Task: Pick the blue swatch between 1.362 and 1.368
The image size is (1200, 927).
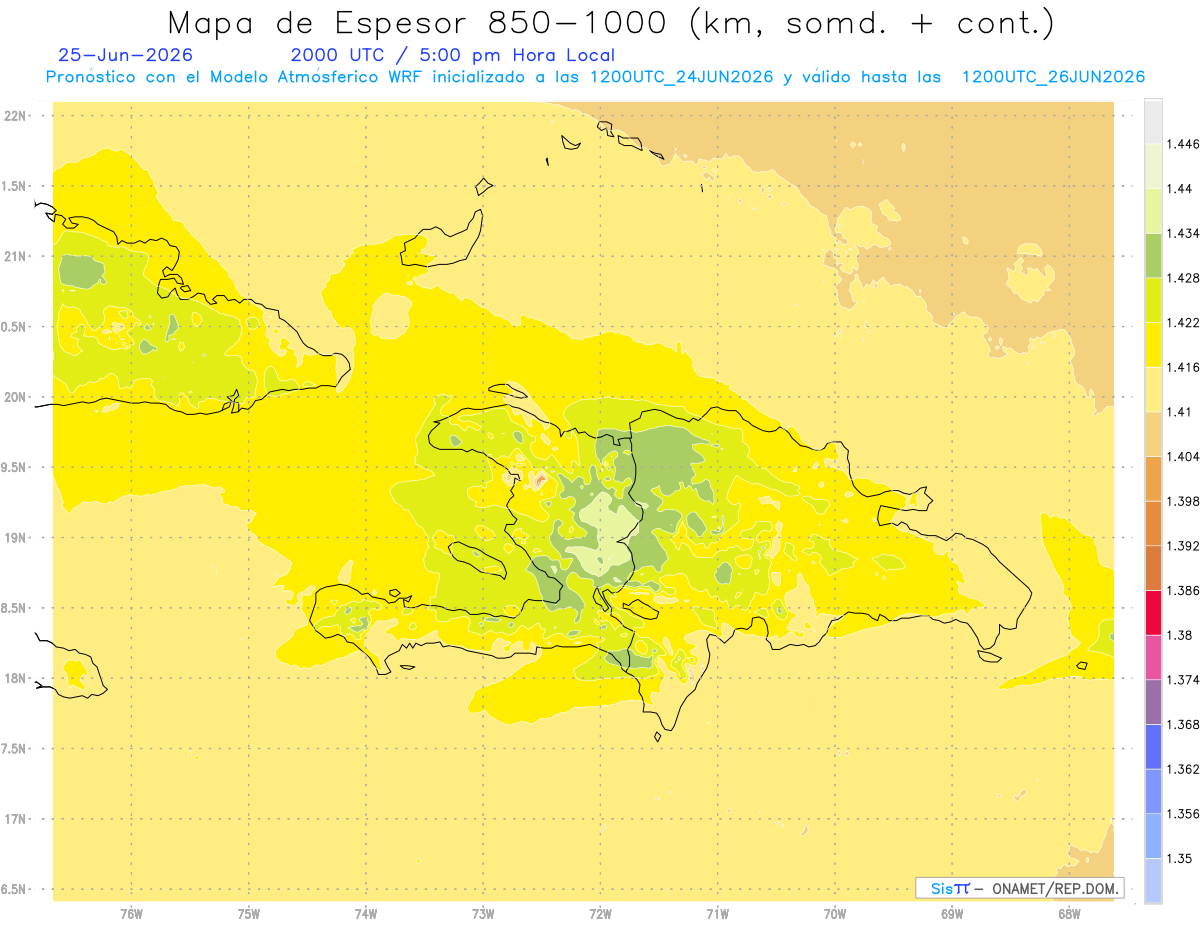Action: pyautogui.click(x=1153, y=747)
